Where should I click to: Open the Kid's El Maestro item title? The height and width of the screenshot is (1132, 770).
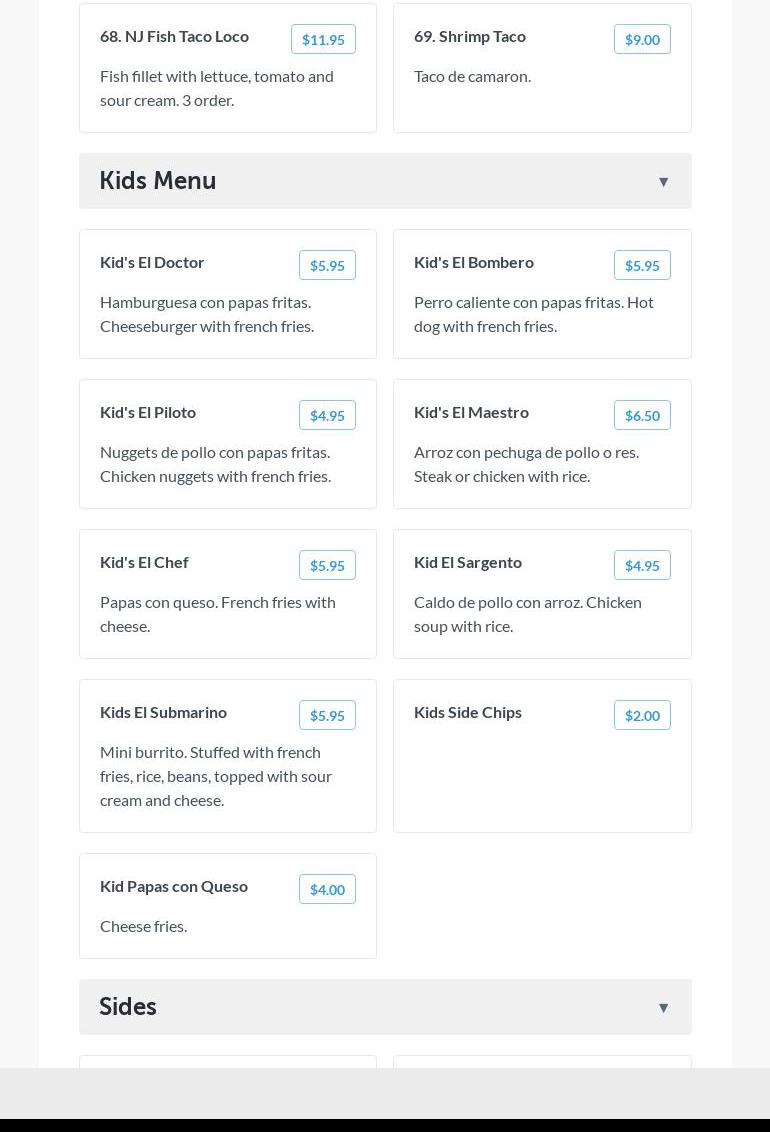[x=471, y=412]
